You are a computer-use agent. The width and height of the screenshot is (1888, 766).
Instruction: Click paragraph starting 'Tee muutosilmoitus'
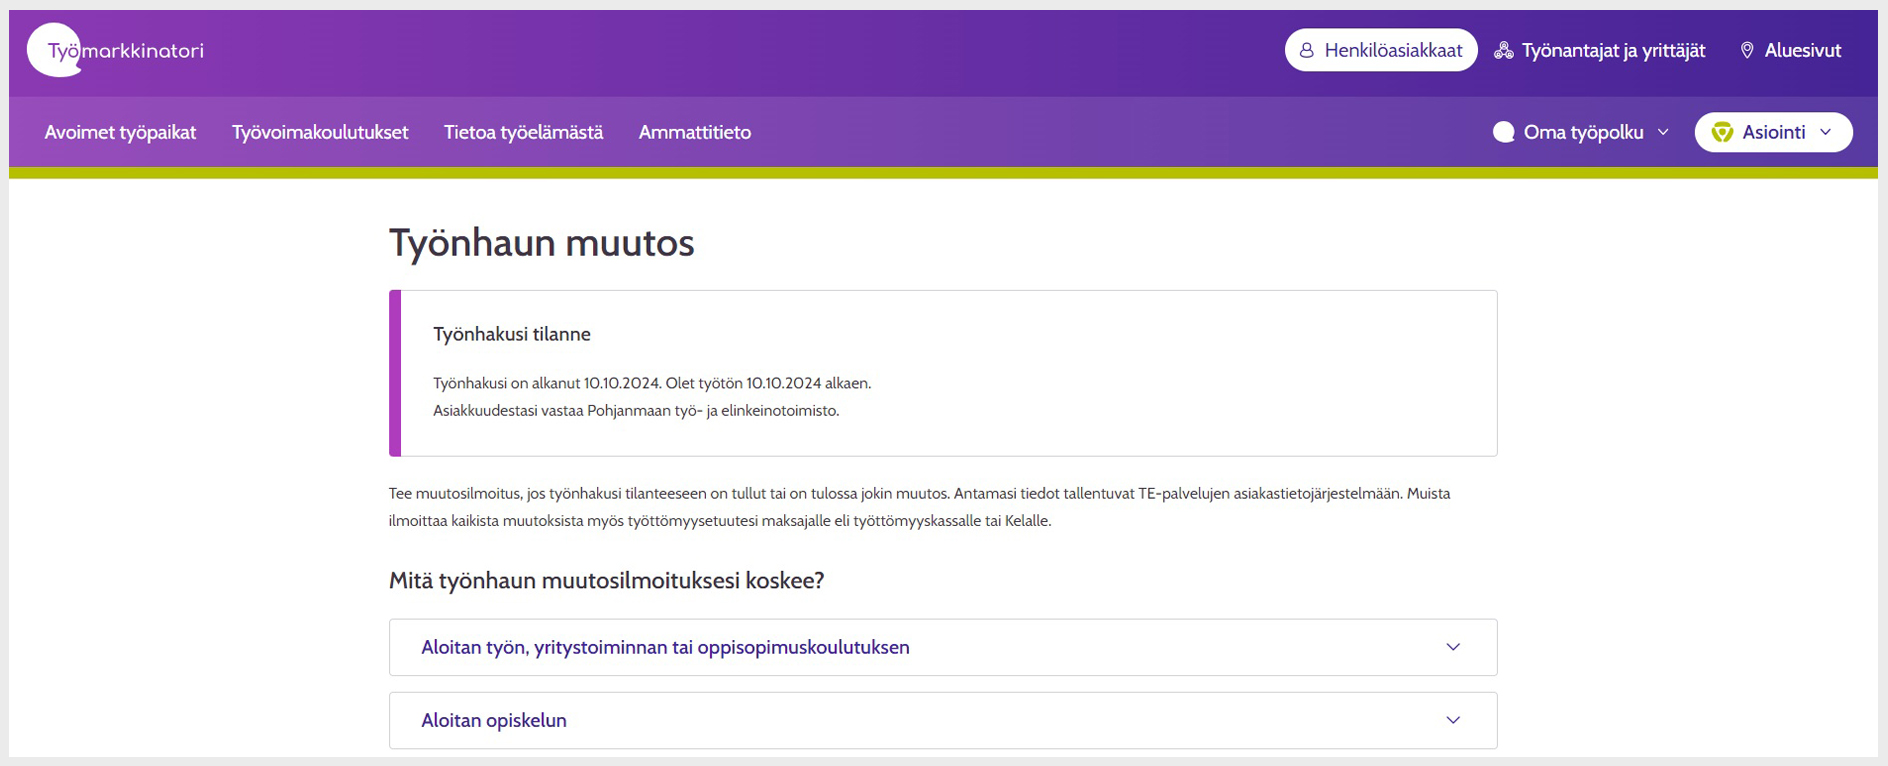point(920,507)
